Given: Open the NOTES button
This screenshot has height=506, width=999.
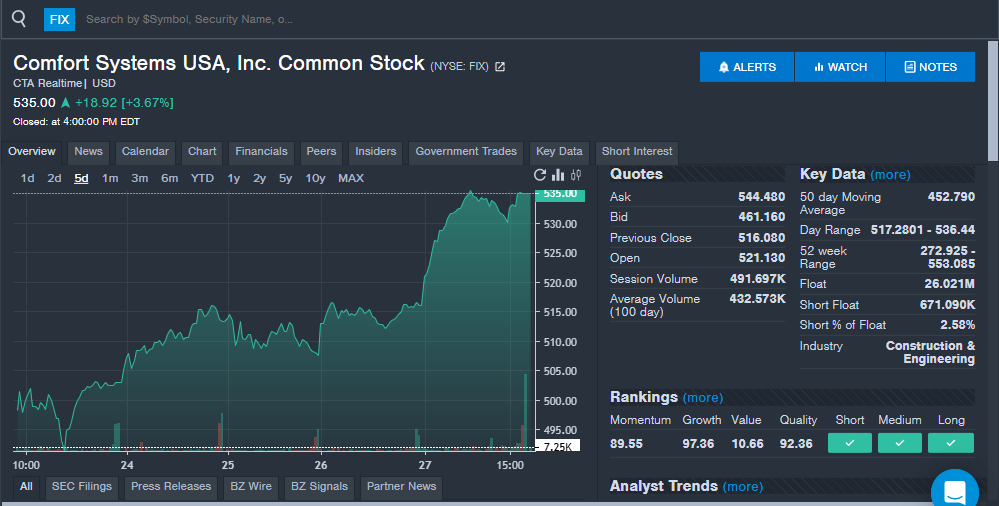Looking at the screenshot, I should click(x=930, y=67).
